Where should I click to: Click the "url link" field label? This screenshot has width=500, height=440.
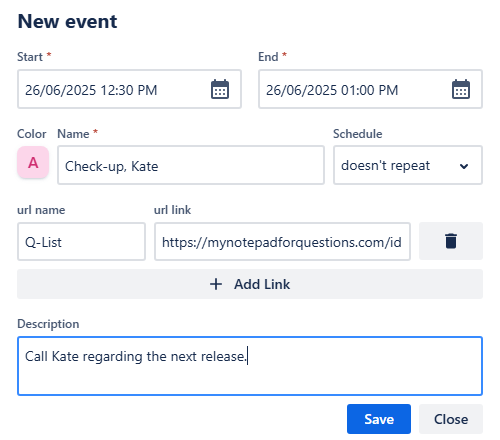(x=172, y=210)
